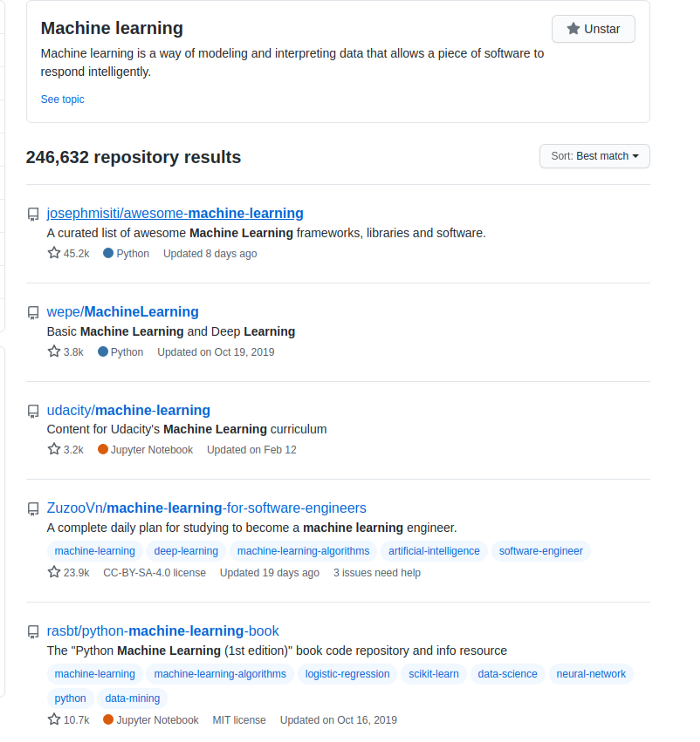Click the repo icon beside udacity/machine-learning
The width and height of the screenshot is (700, 742).
pos(33,410)
